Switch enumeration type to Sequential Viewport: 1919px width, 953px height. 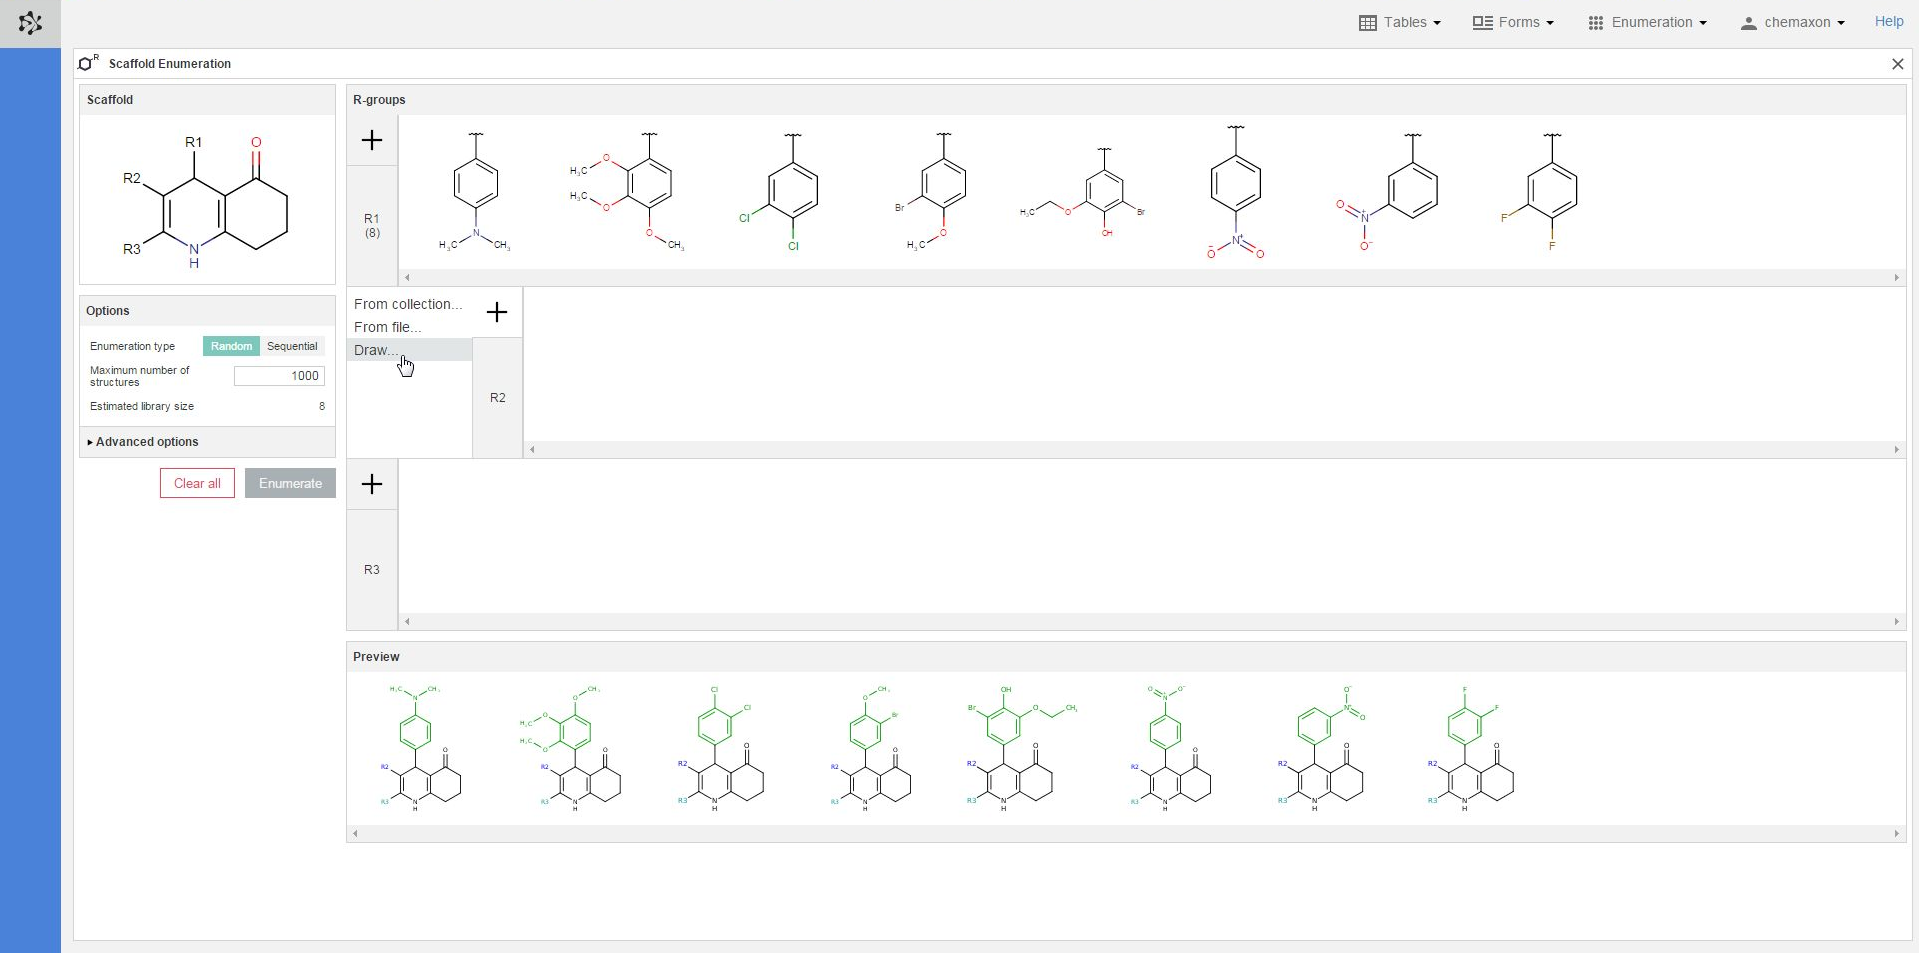[x=292, y=346]
